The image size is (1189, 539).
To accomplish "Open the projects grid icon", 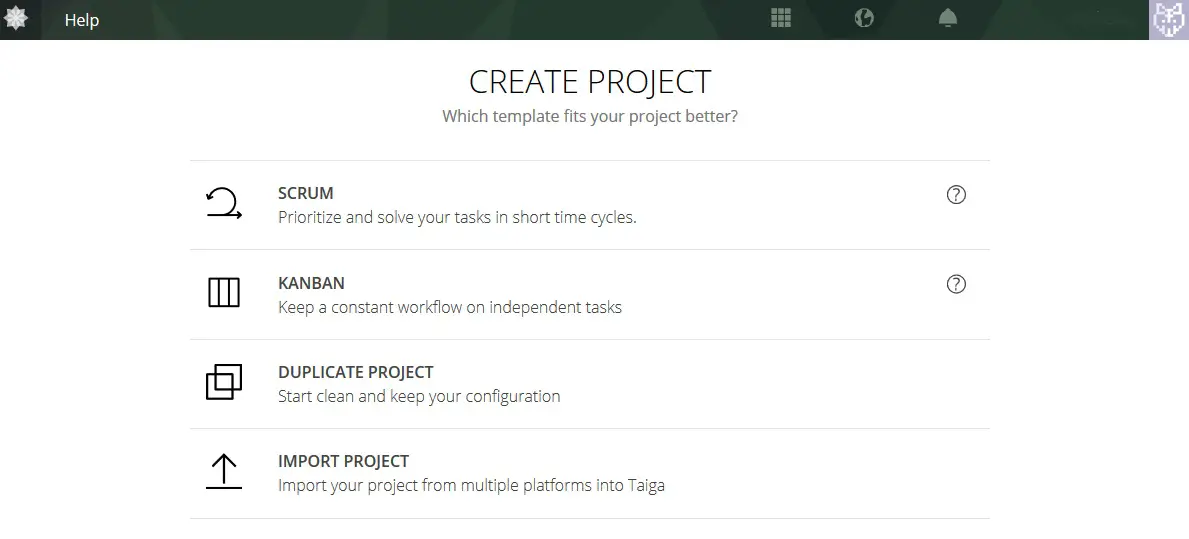I will (781, 18).
